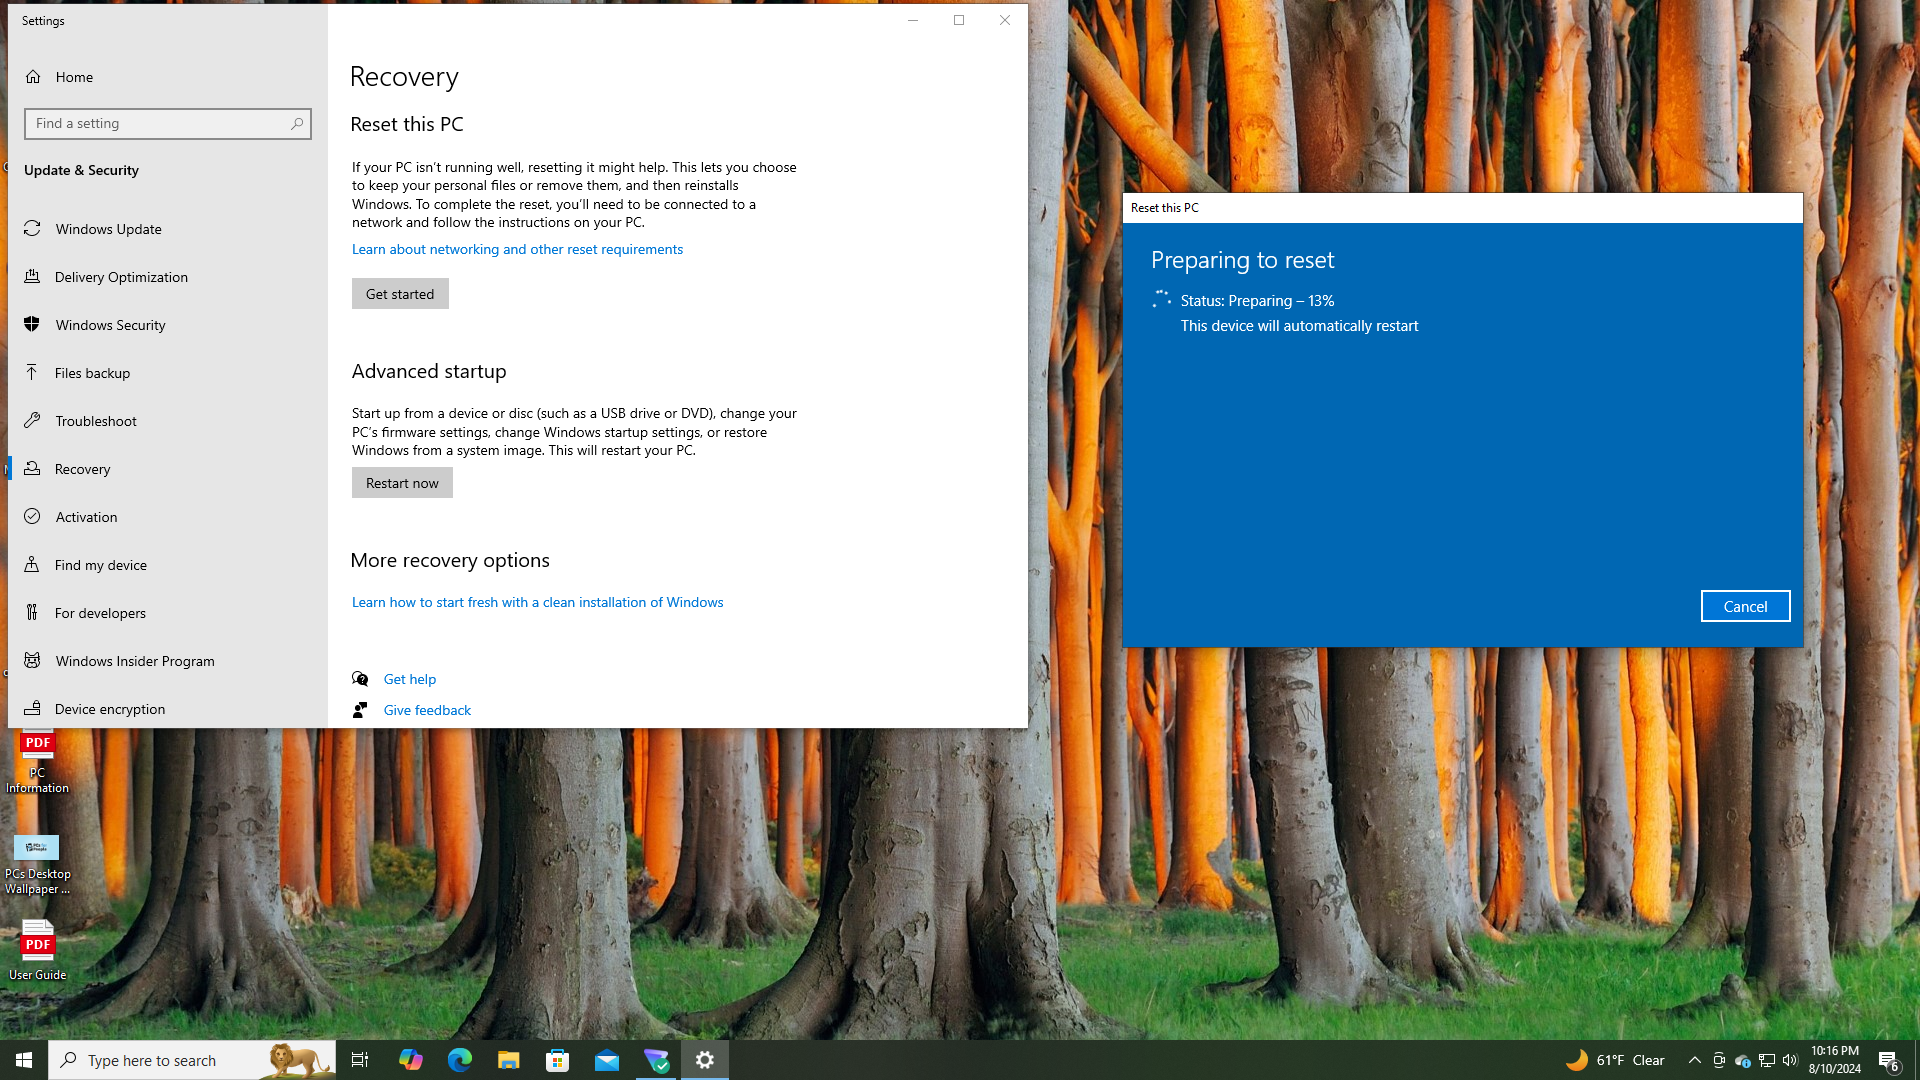Viewport: 1920px width, 1080px height.
Task: Open notification center in taskbar
Action: pyautogui.click(x=1888, y=1060)
